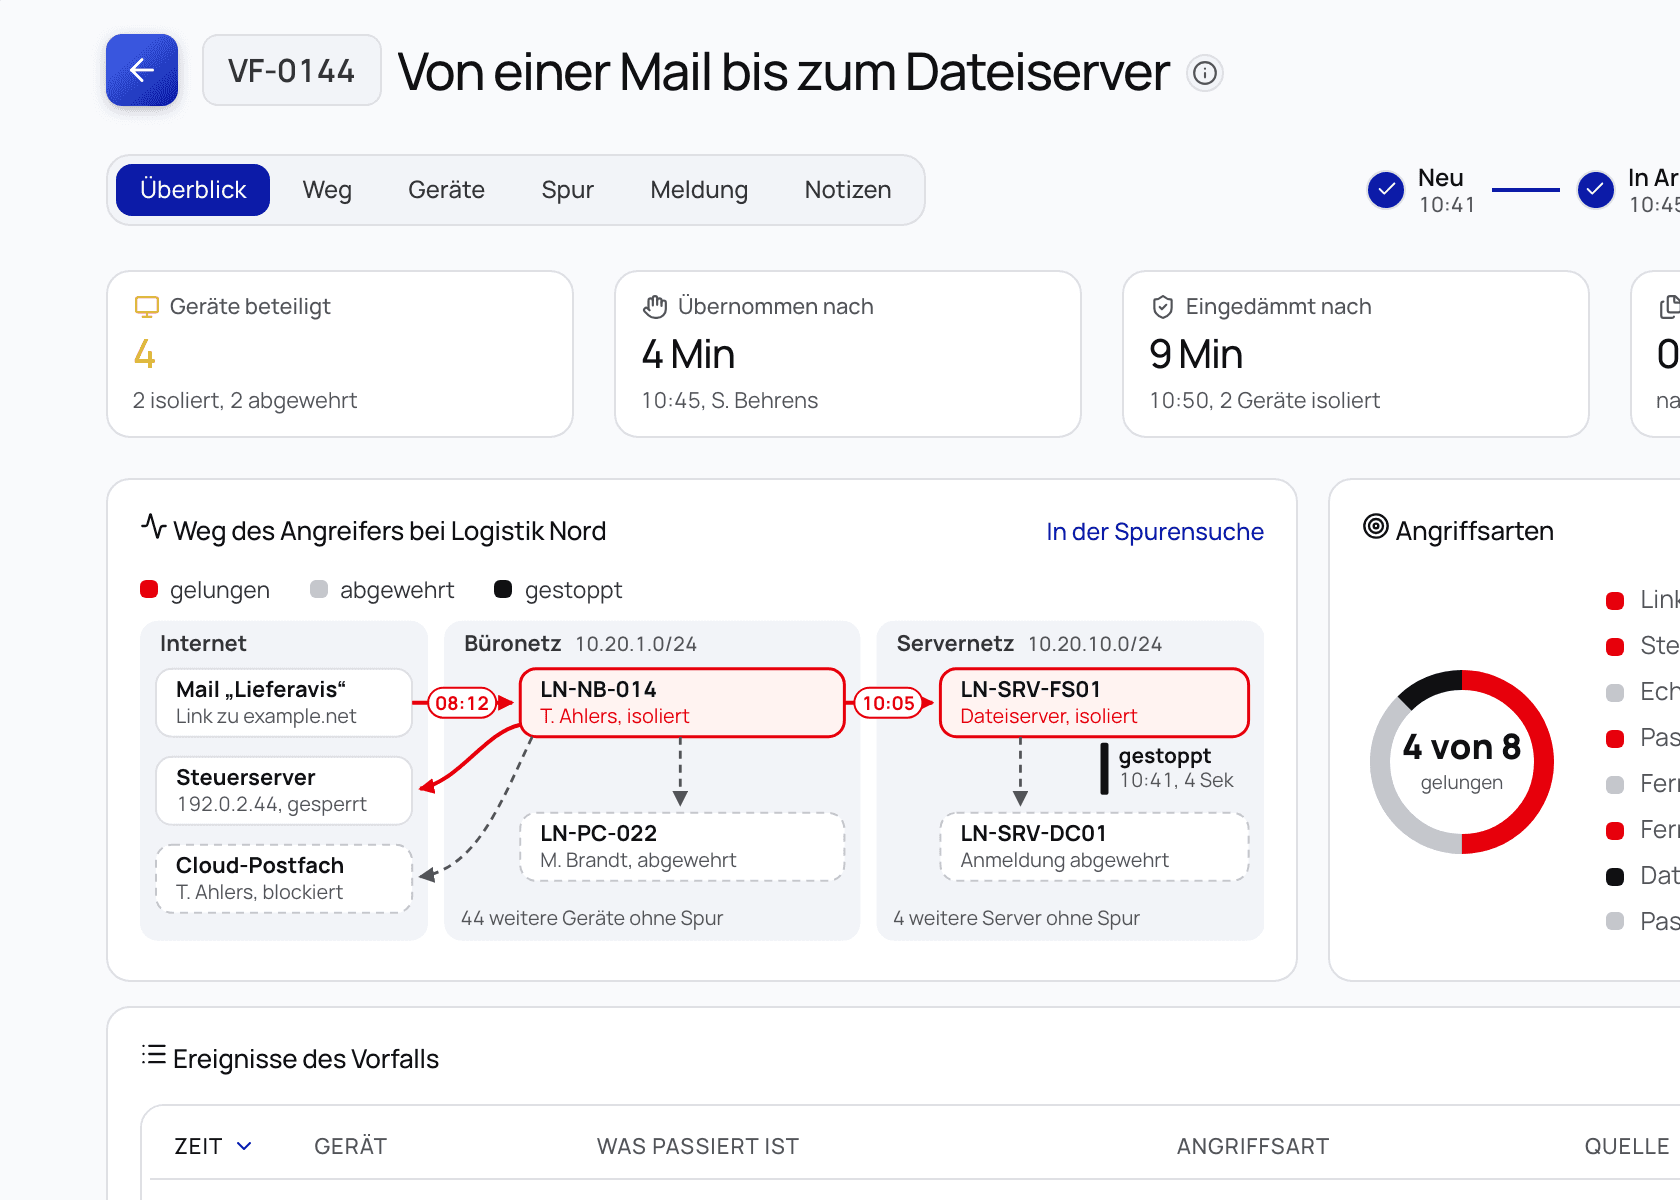The width and height of the screenshot is (1680, 1200).
Task: Click the black gestoppt legend swatch
Action: [503, 590]
